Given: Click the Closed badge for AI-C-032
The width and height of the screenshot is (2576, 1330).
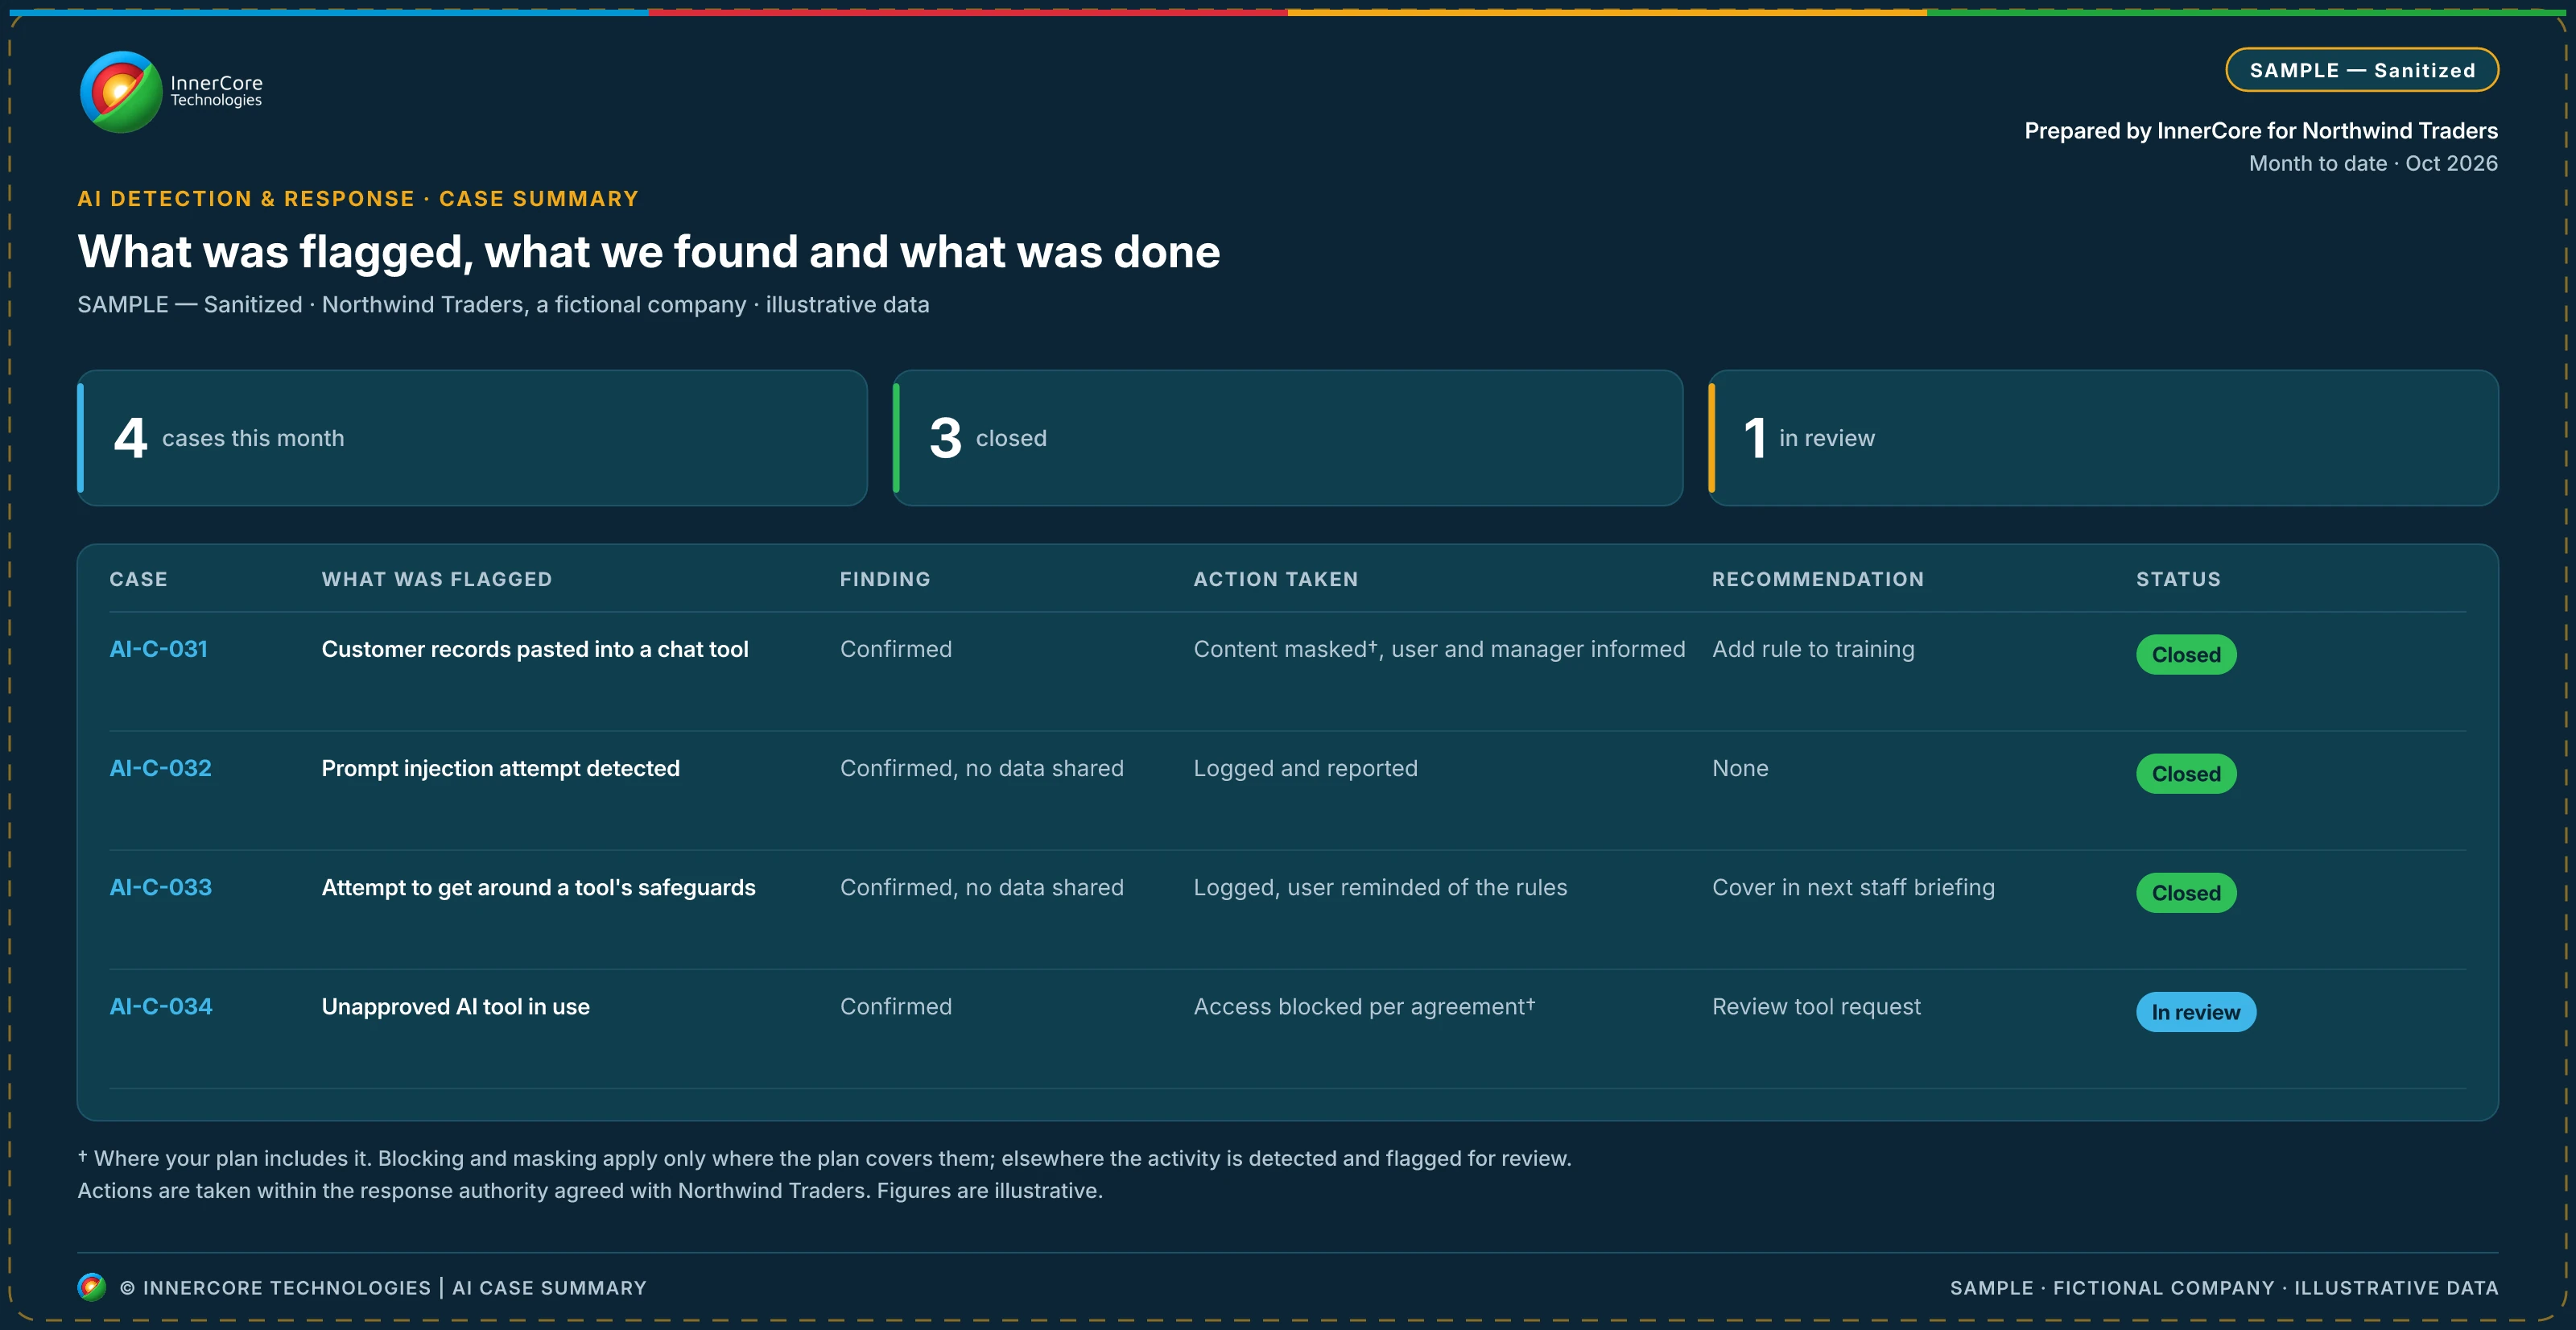Looking at the screenshot, I should [2186, 774].
